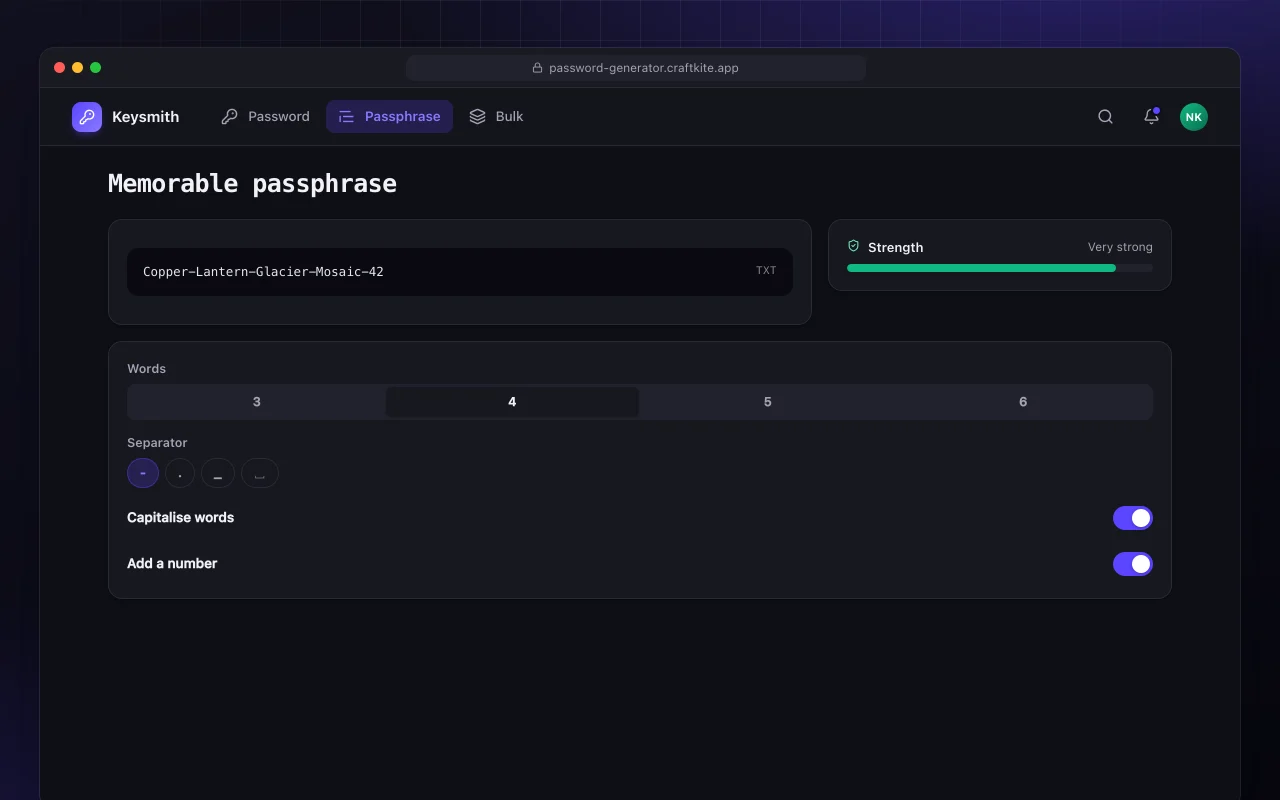The image size is (1280, 800).
Task: Click the green strength progress bar
Action: click(x=981, y=268)
